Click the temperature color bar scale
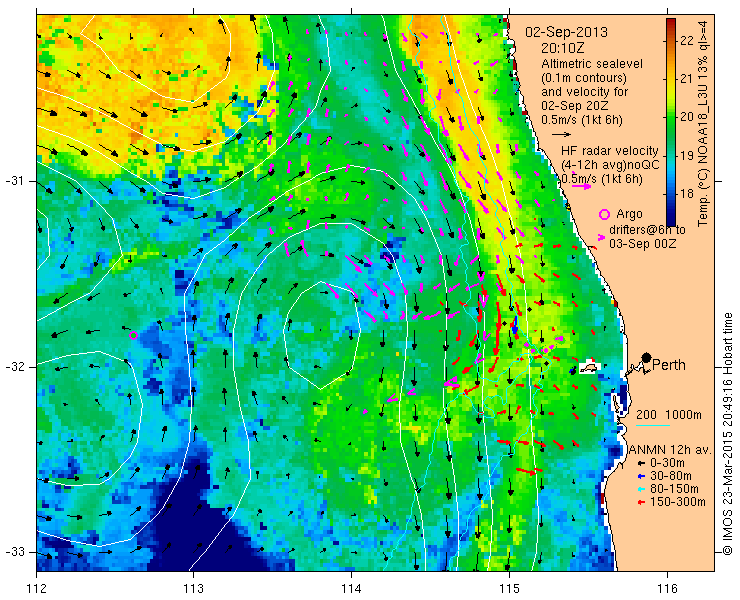Screen dimensions: 740x600 [671, 122]
